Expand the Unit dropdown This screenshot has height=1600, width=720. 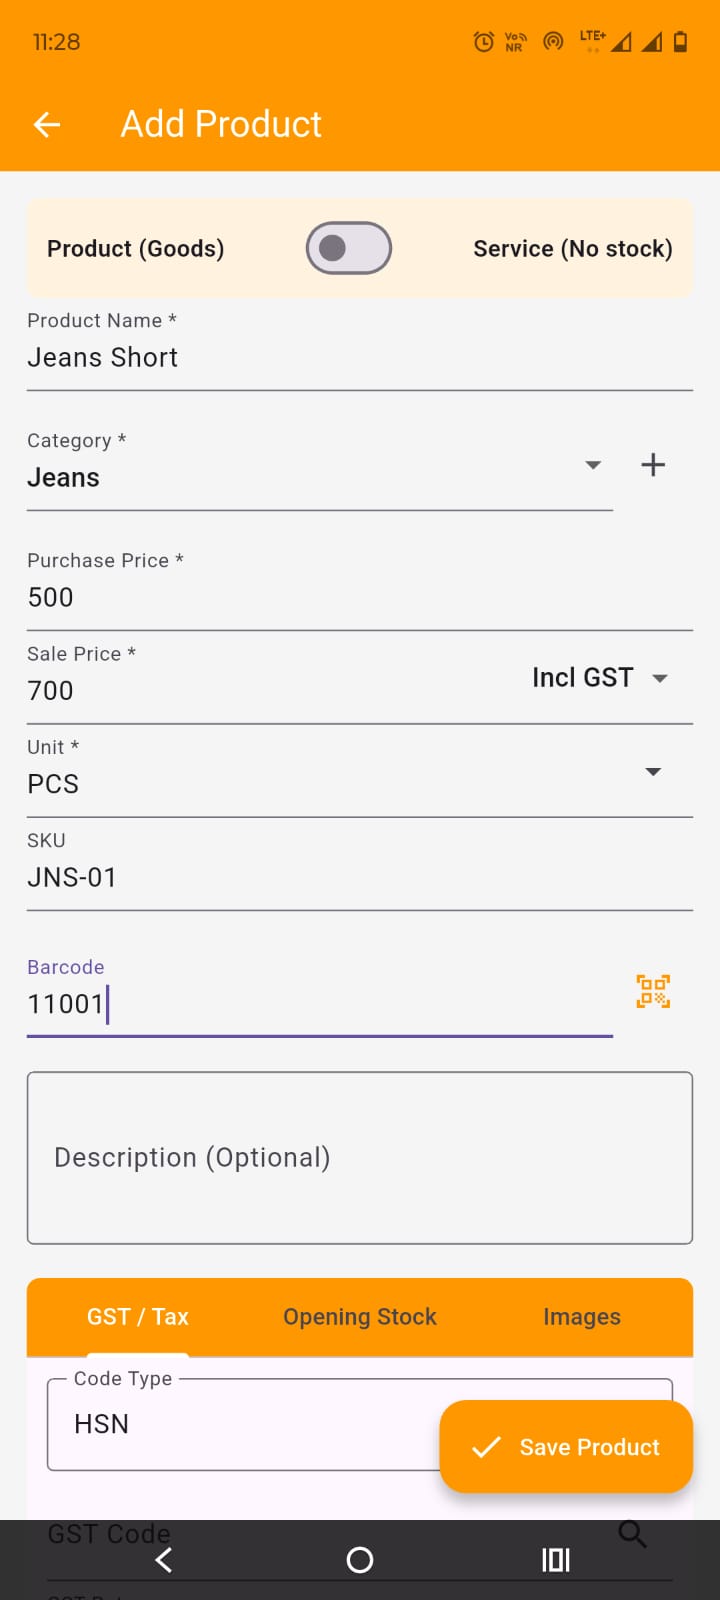click(653, 772)
